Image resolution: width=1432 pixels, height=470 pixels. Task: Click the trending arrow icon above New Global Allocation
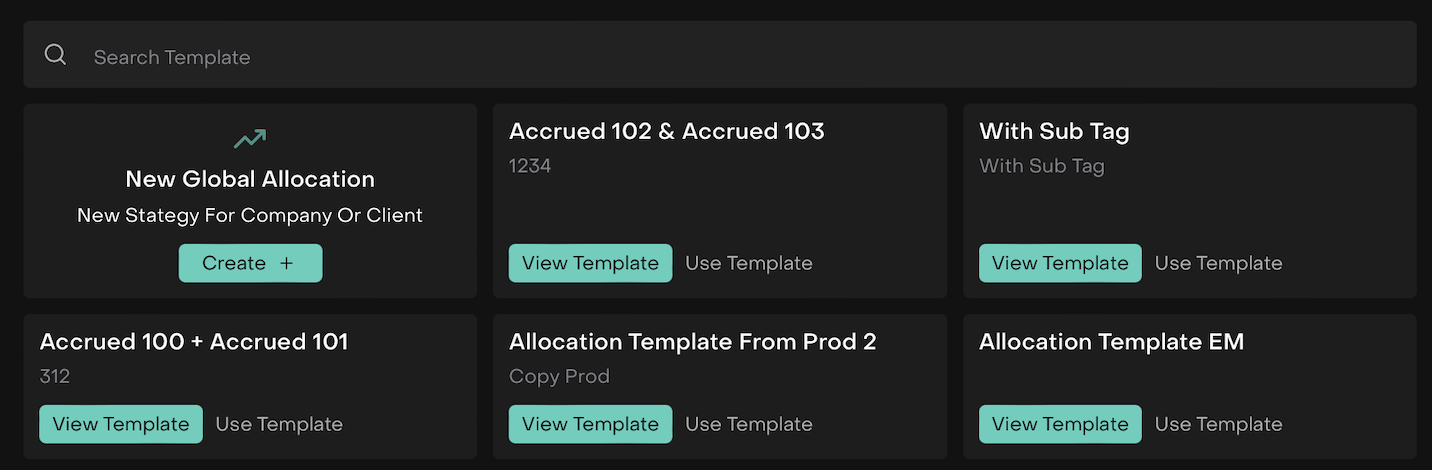point(250,139)
